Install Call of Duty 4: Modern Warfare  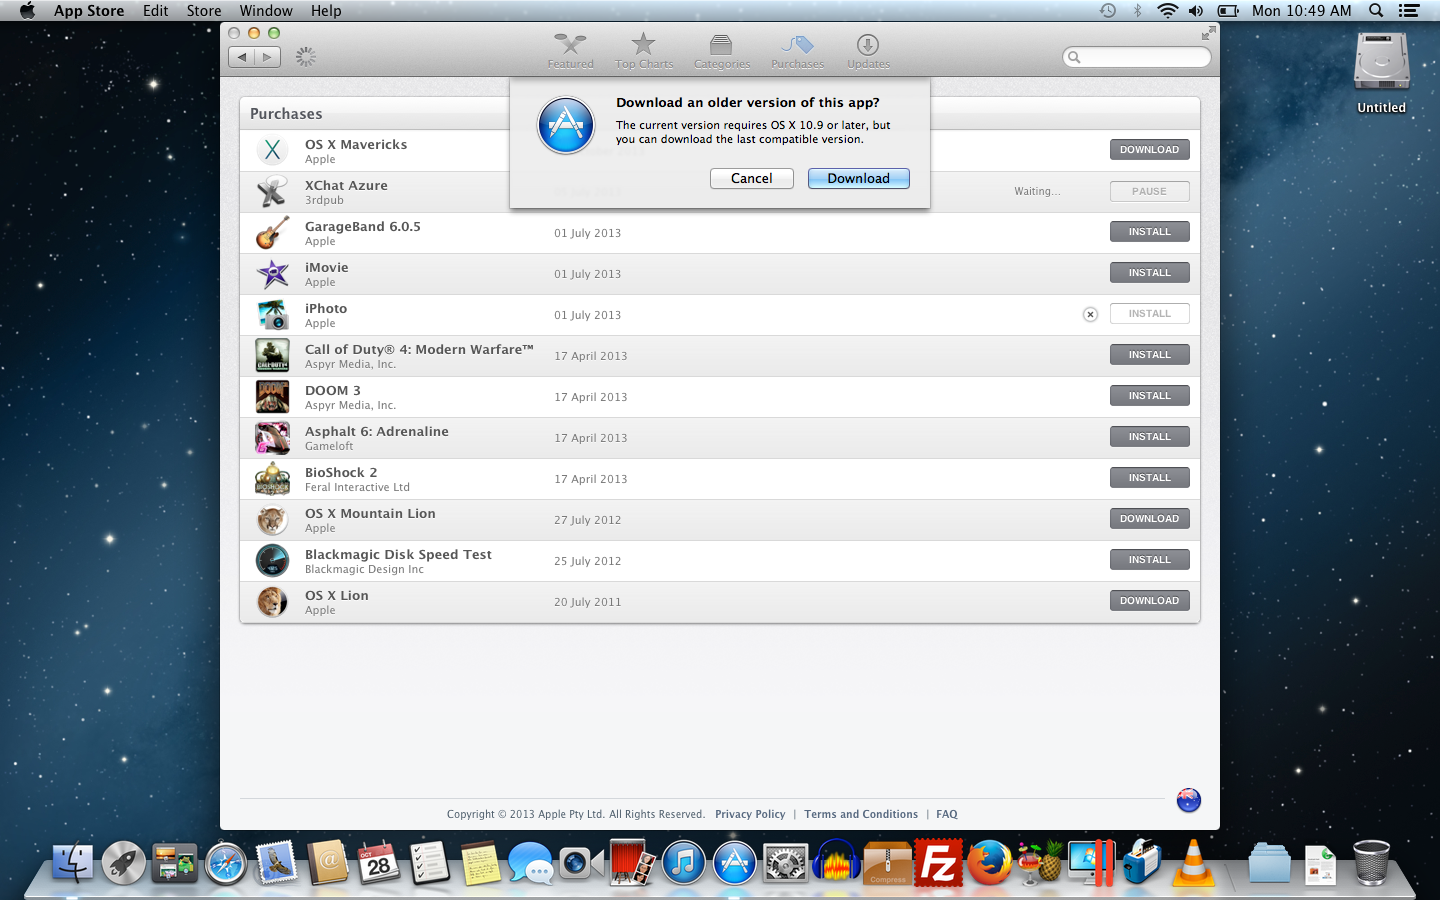[x=1149, y=355]
